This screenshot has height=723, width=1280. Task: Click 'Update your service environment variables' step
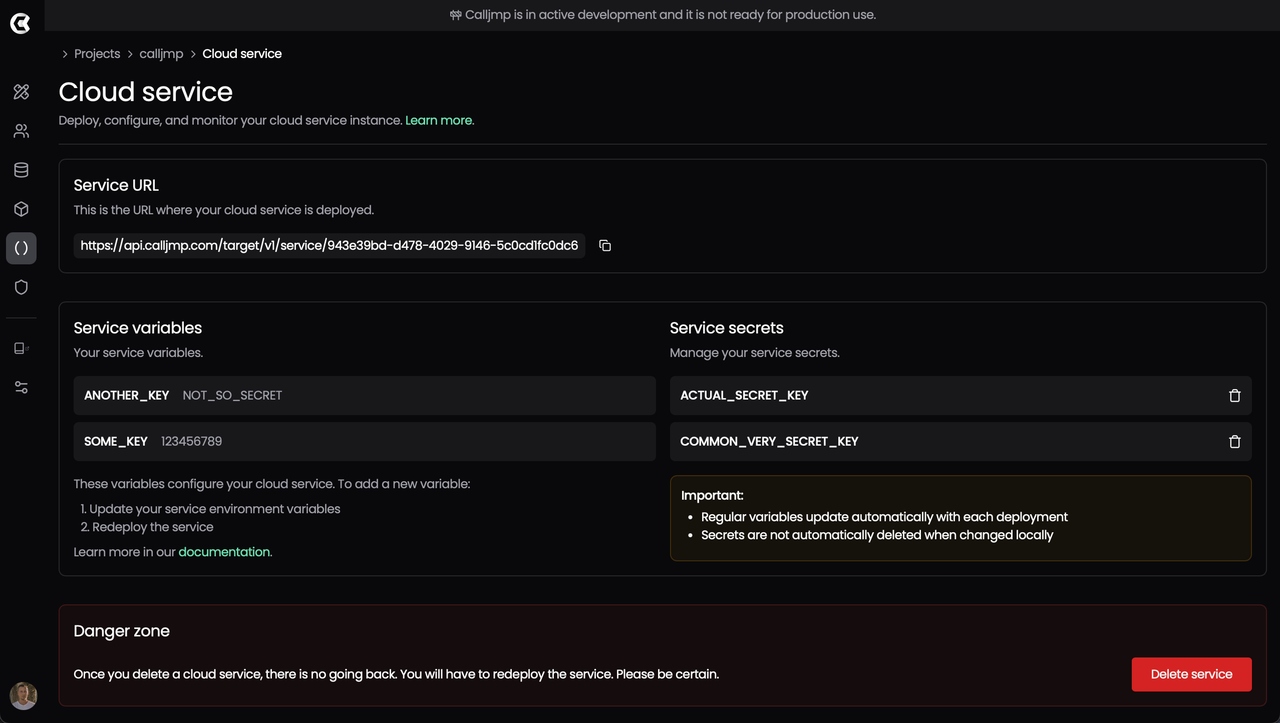coord(215,509)
